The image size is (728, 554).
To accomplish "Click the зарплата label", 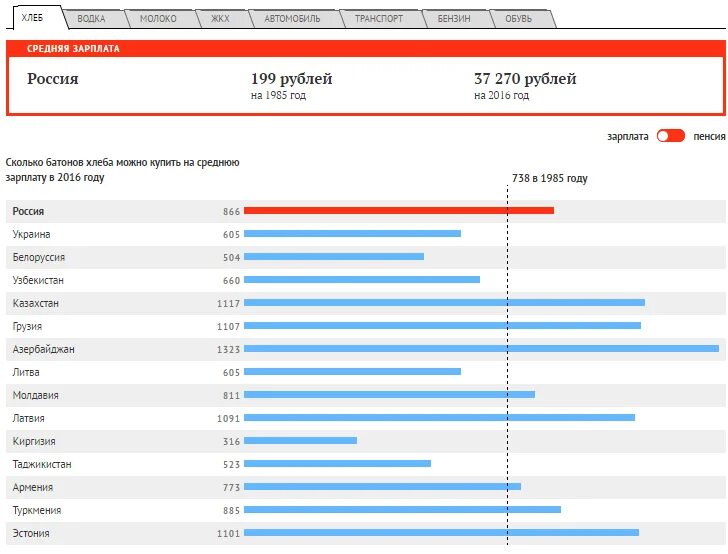I will coord(628,137).
